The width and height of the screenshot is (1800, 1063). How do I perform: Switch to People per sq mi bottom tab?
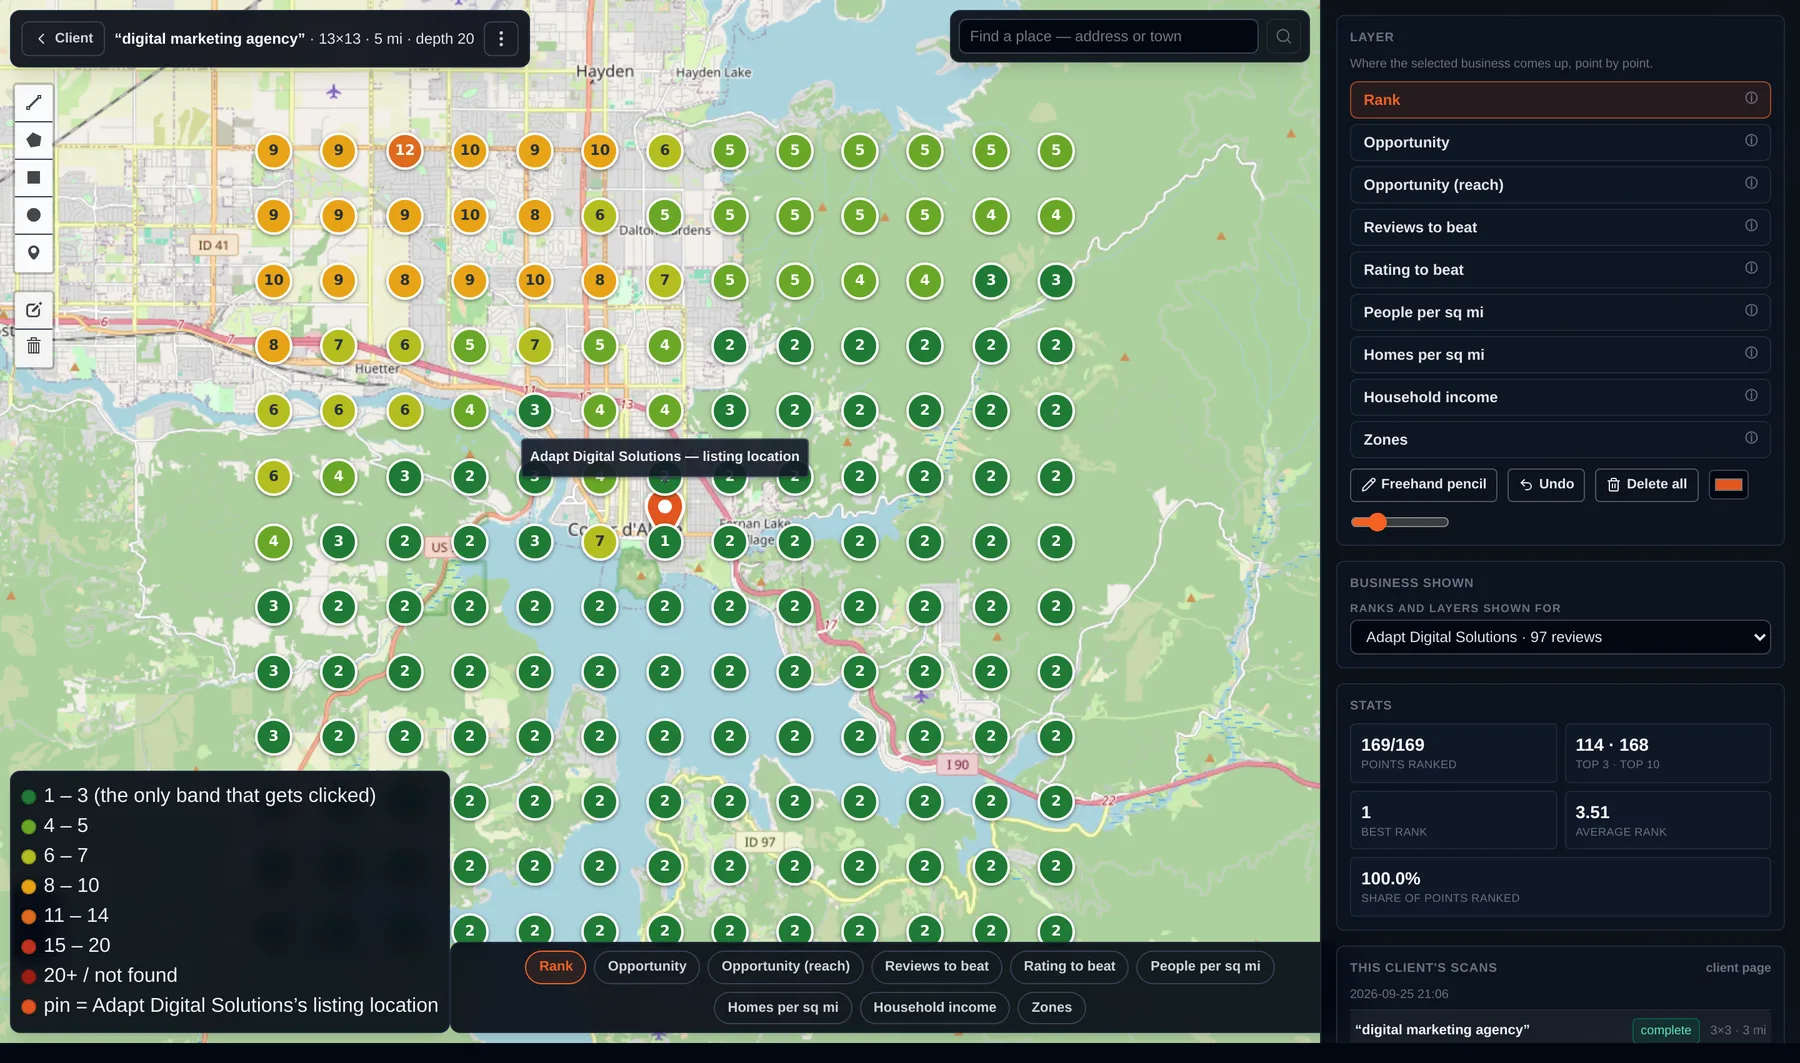1205,967
